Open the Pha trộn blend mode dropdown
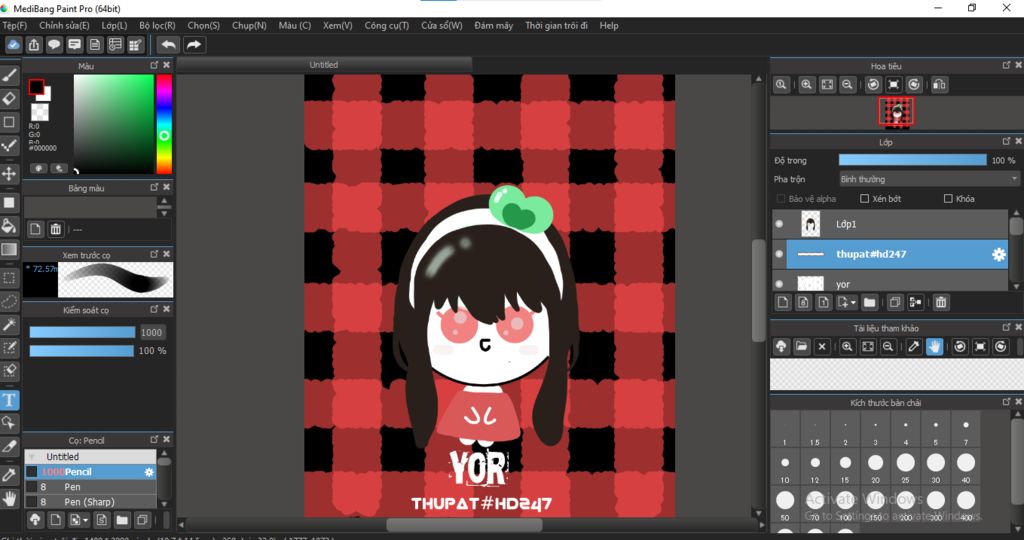The width and height of the screenshot is (1024, 540). tap(929, 179)
